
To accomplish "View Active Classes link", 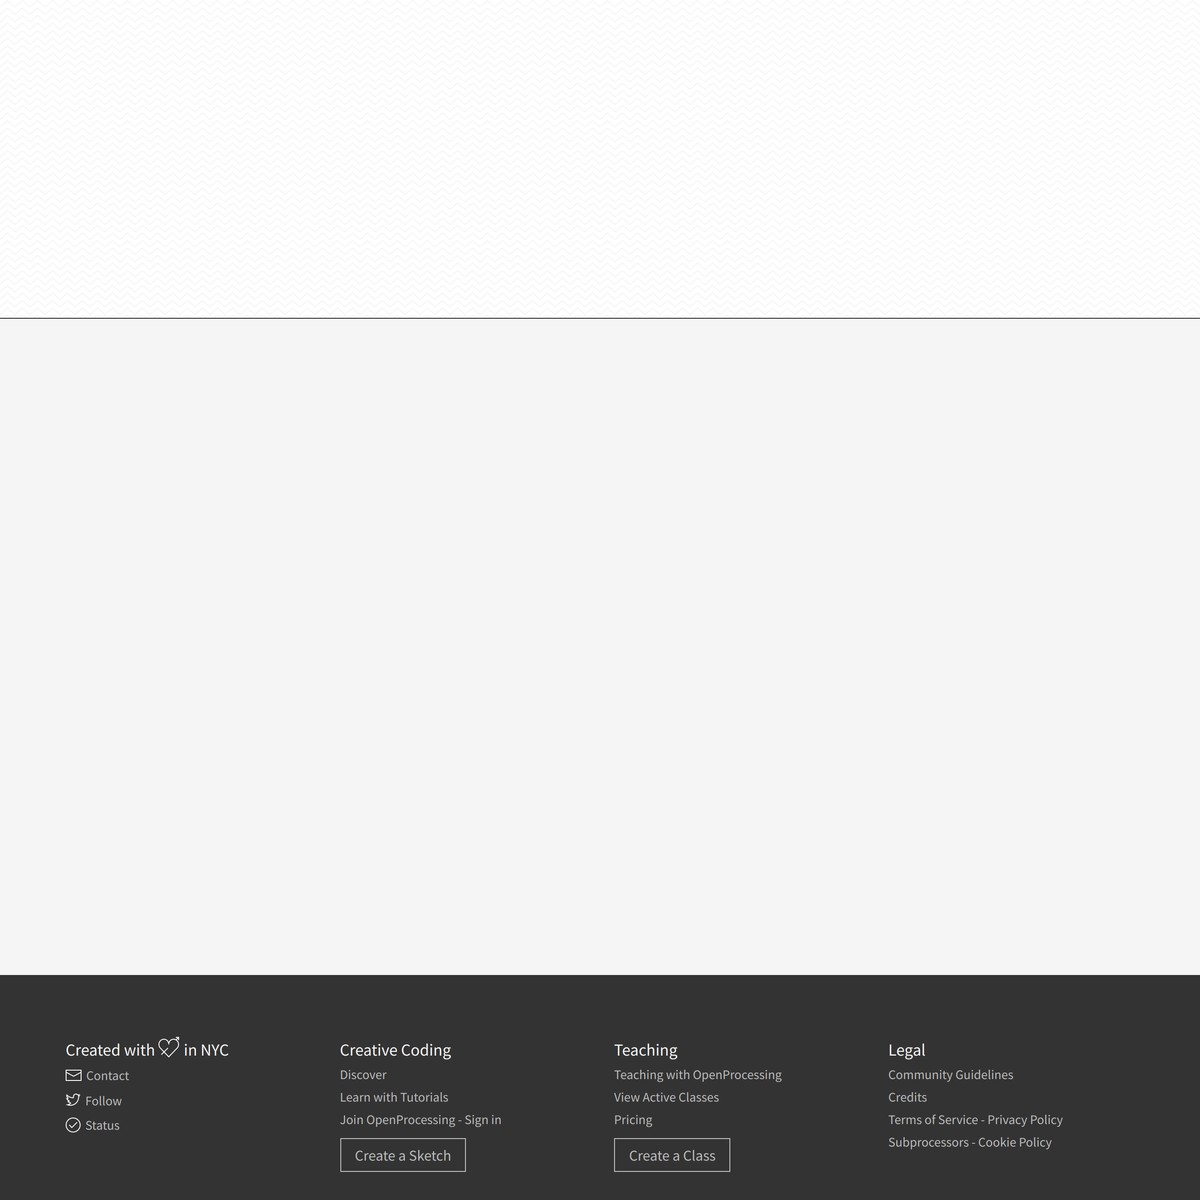I will (666, 1097).
